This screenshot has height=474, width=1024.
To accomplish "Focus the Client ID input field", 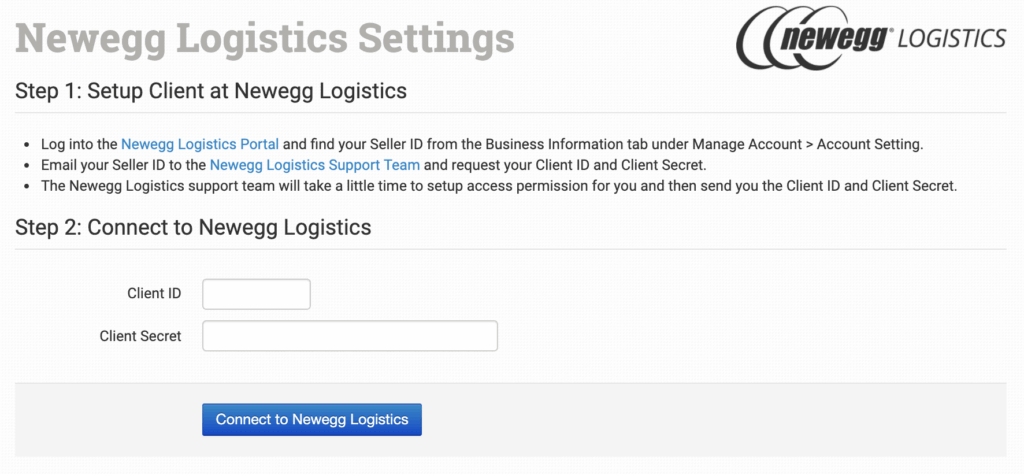I will coord(256,294).
